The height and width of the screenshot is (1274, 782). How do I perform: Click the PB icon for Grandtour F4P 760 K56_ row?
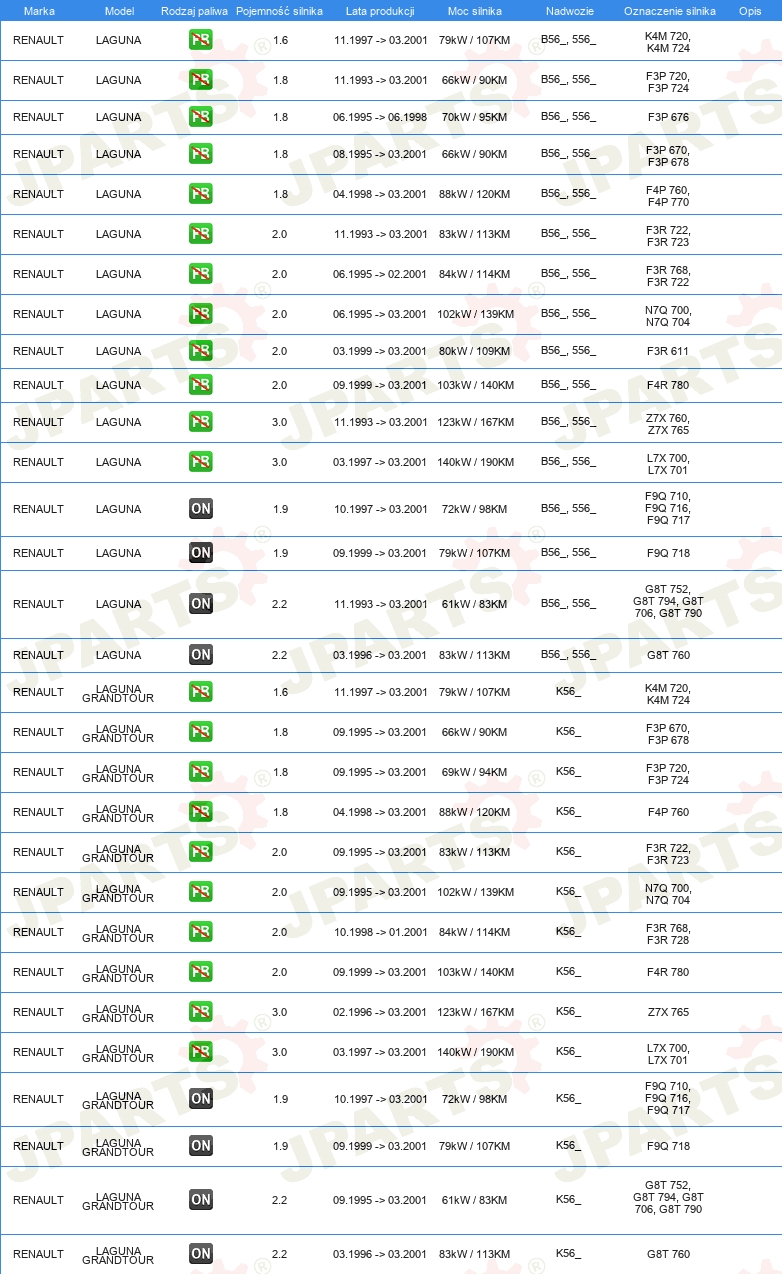[200, 812]
